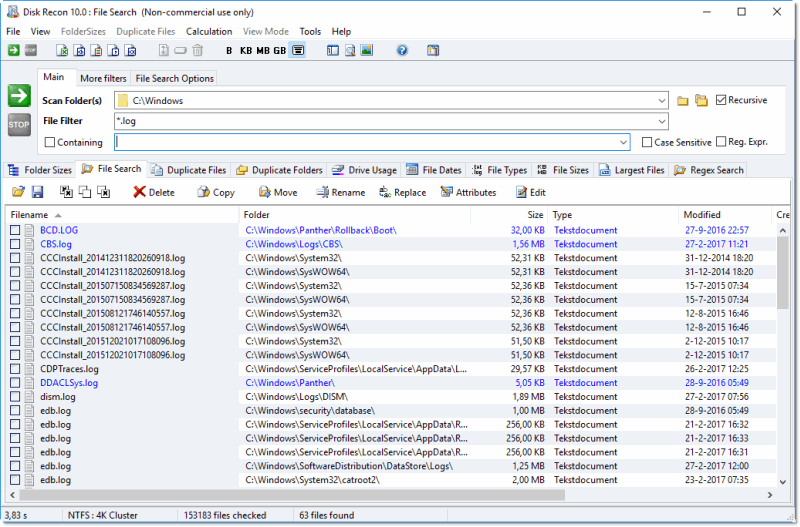Viewport: 800px width, 527px height.
Task: Check the box for dism.log
Action: (15, 396)
